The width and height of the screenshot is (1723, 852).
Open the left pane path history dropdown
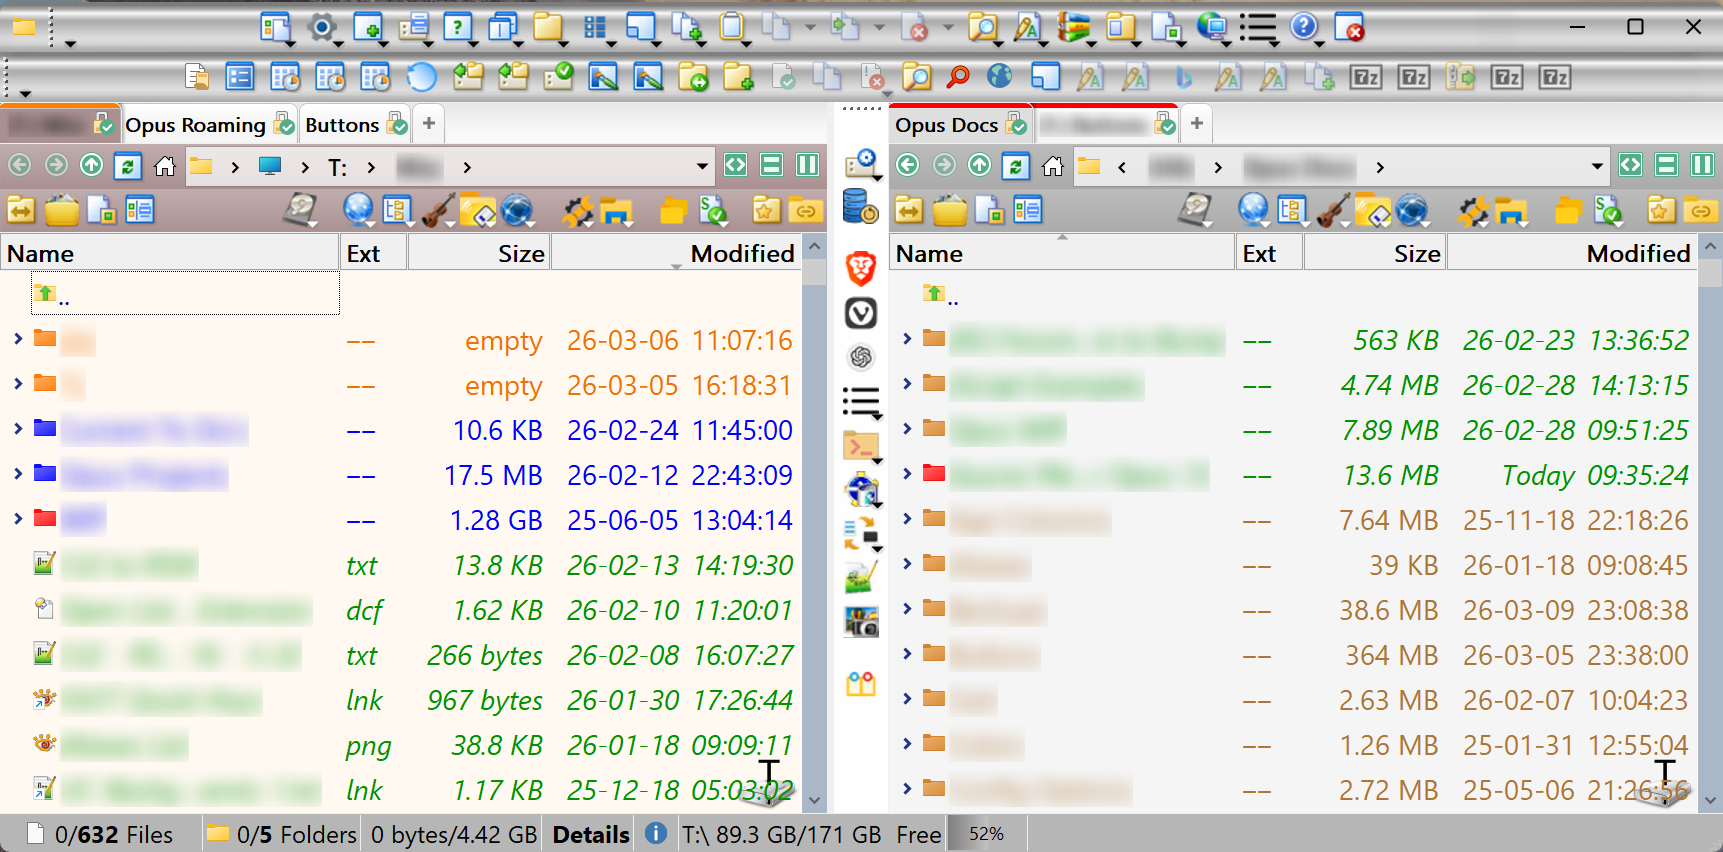click(x=702, y=166)
